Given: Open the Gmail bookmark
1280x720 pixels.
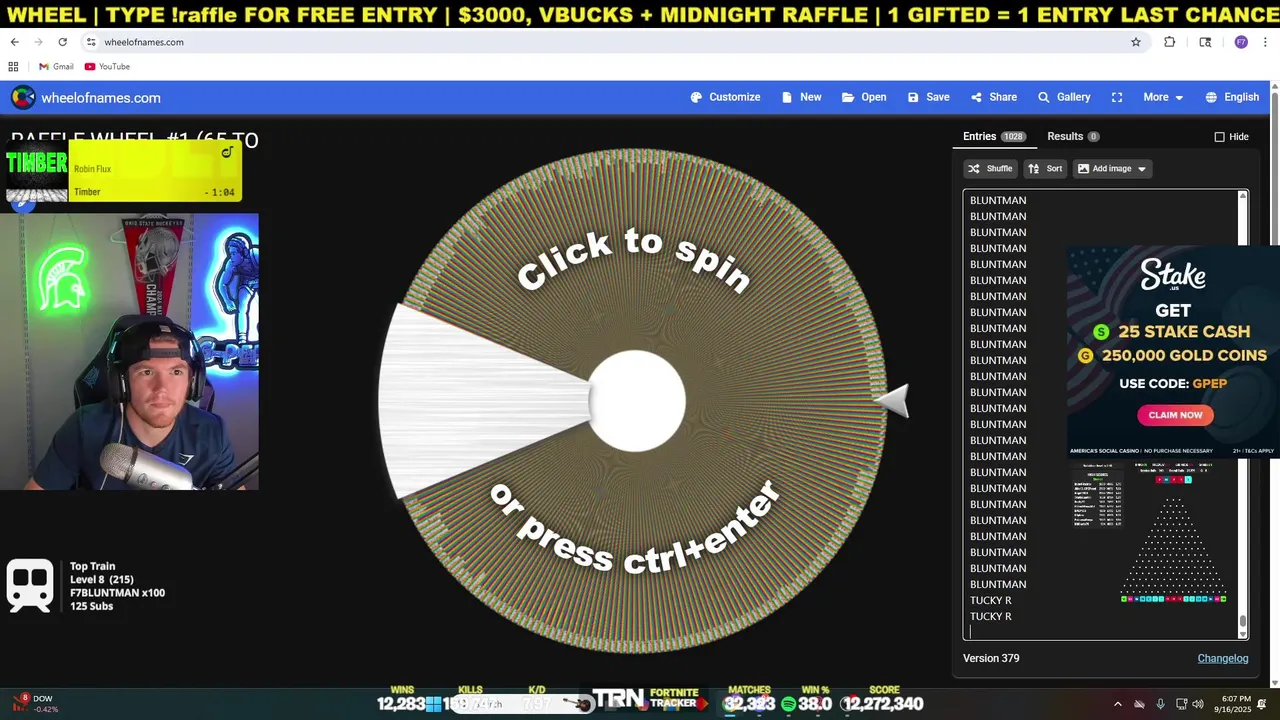Looking at the screenshot, I should [56, 67].
